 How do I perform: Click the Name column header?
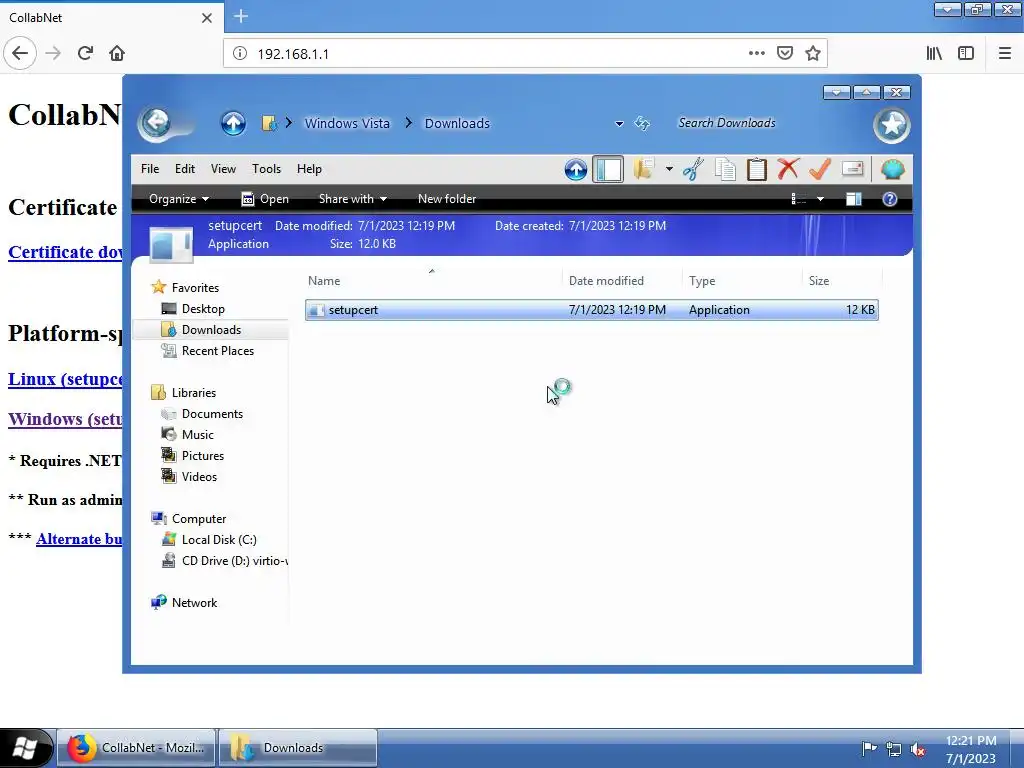[432, 281]
